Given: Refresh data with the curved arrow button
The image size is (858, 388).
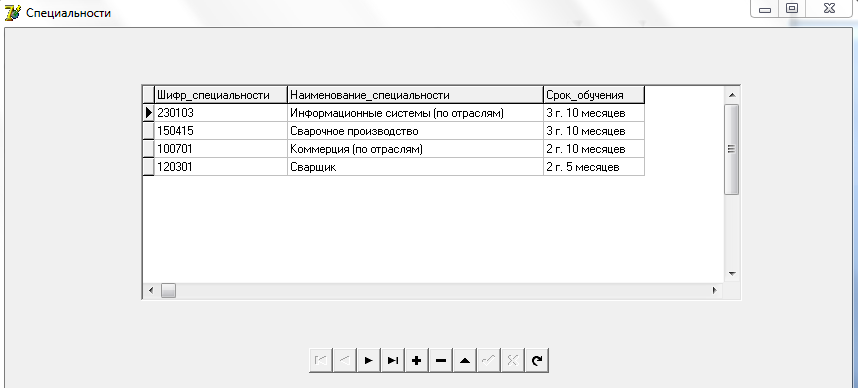Looking at the screenshot, I should pyautogui.click(x=537, y=360).
